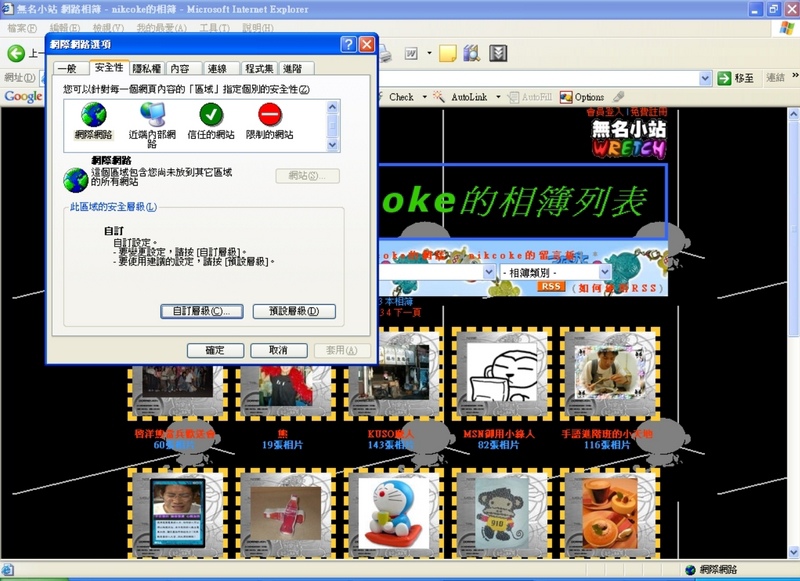Expand the toolbar overflow chevron next to 連結
Viewport: 800px width, 581px height.
click(795, 76)
